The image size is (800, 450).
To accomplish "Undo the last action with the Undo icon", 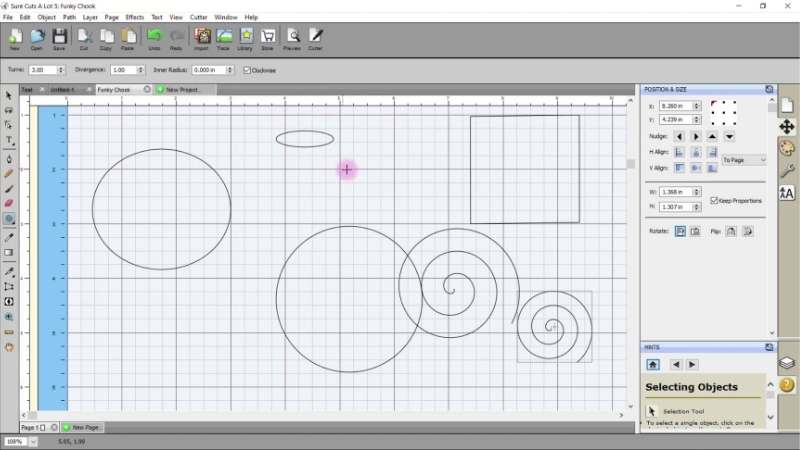I will 154,39.
